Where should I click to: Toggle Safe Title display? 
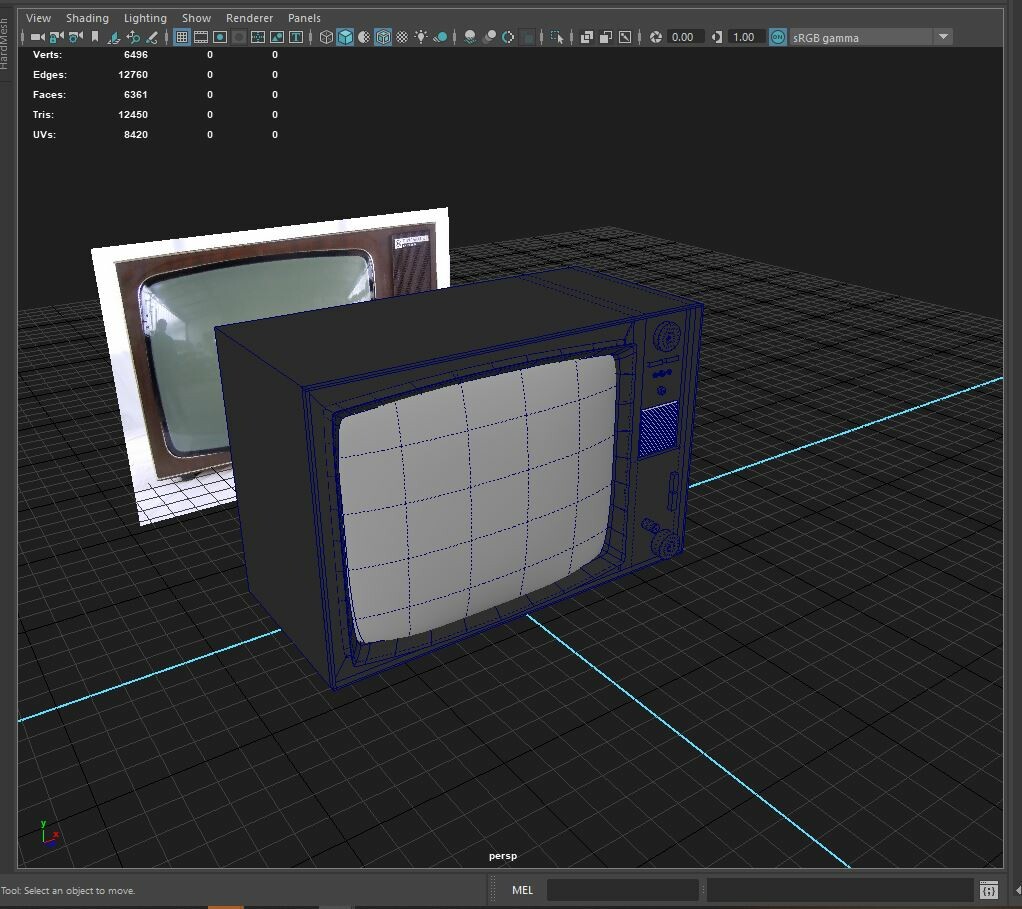click(295, 36)
